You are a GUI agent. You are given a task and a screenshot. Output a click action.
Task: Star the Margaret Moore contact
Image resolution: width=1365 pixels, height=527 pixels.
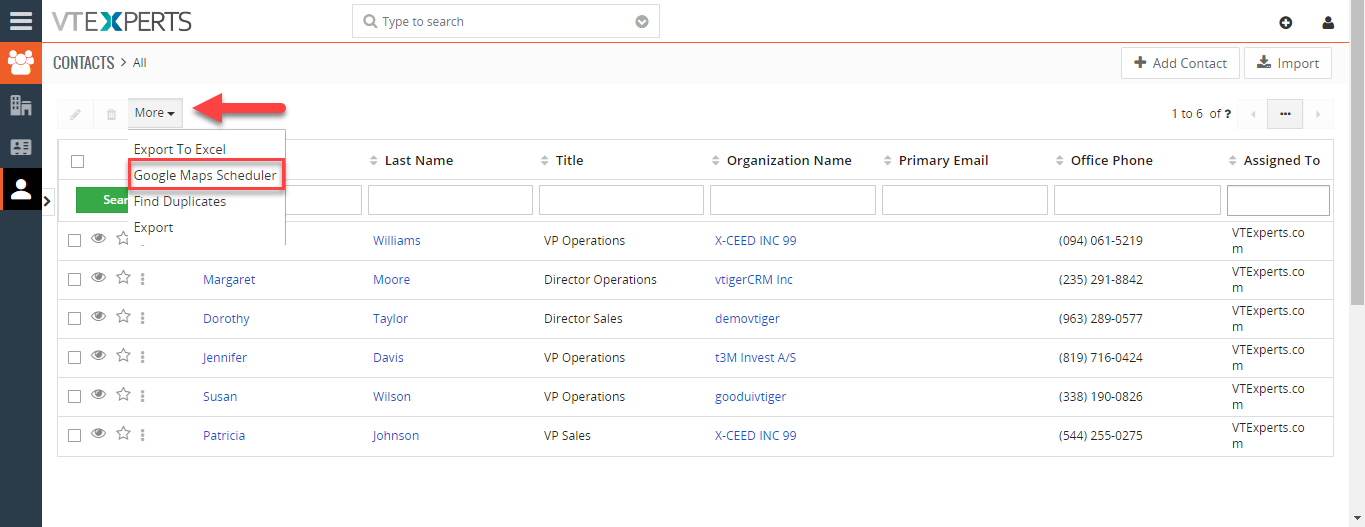(123, 278)
